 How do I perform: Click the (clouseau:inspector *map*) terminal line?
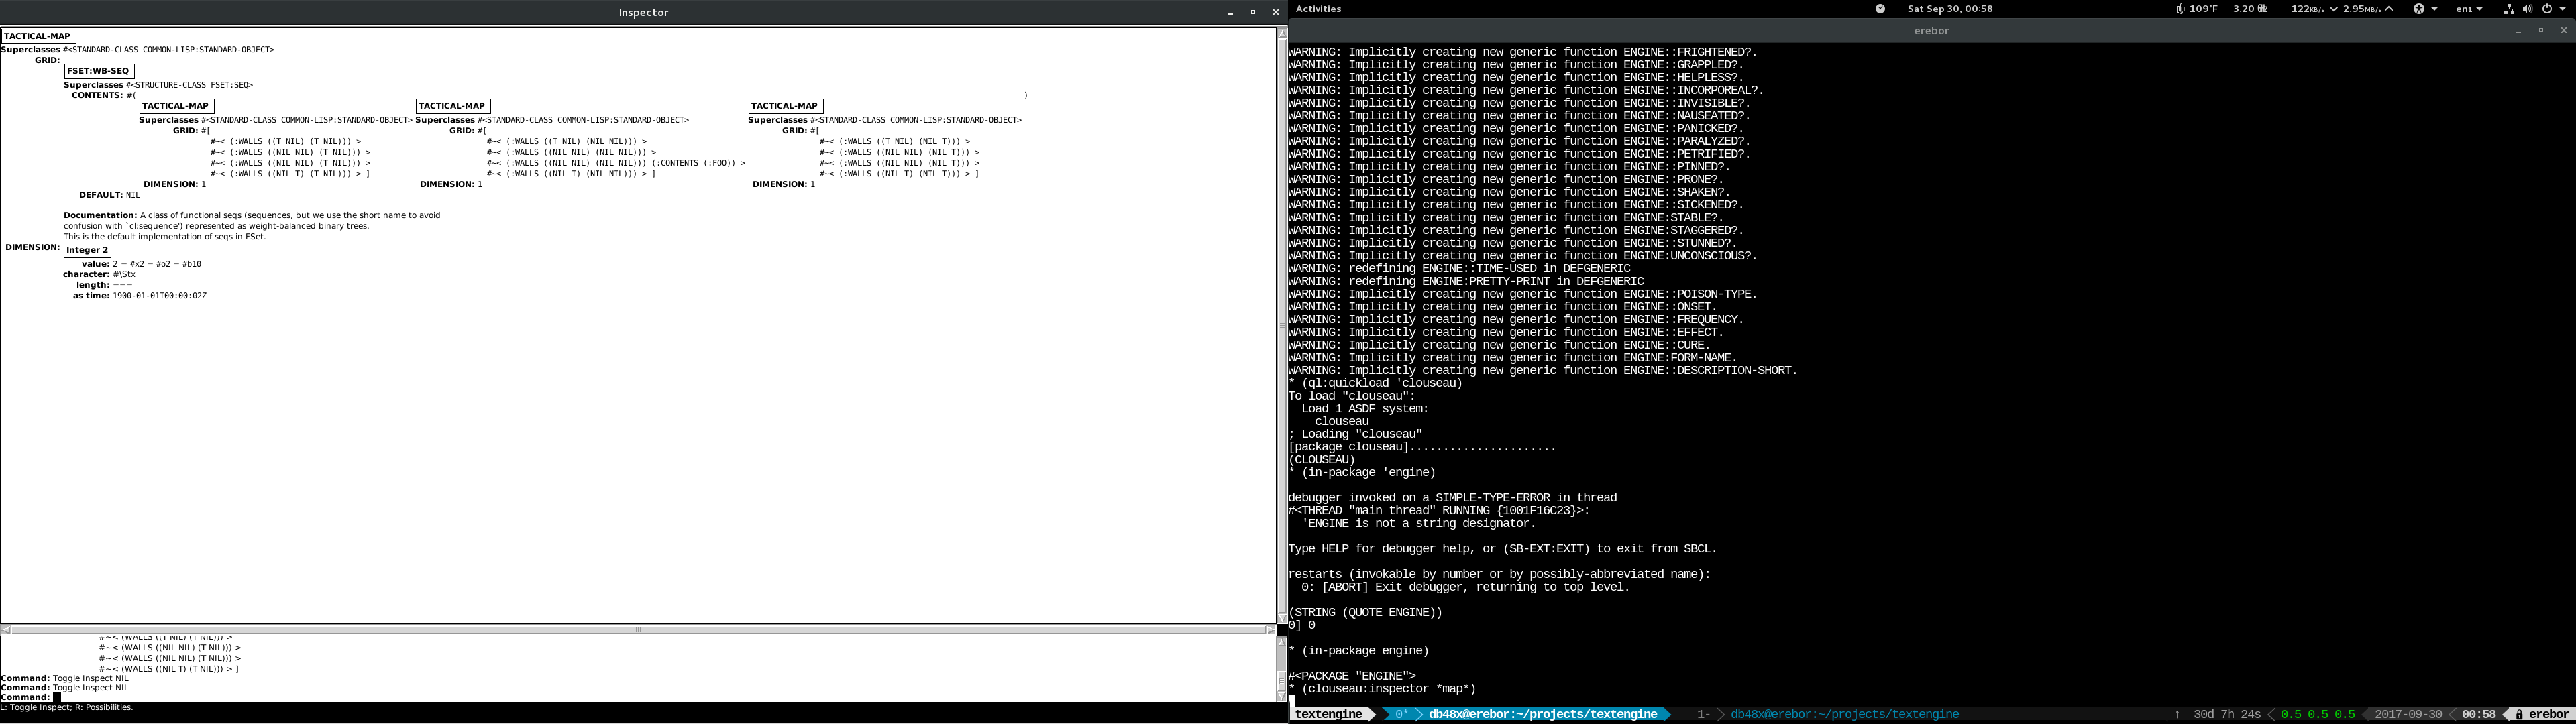click(1382, 689)
